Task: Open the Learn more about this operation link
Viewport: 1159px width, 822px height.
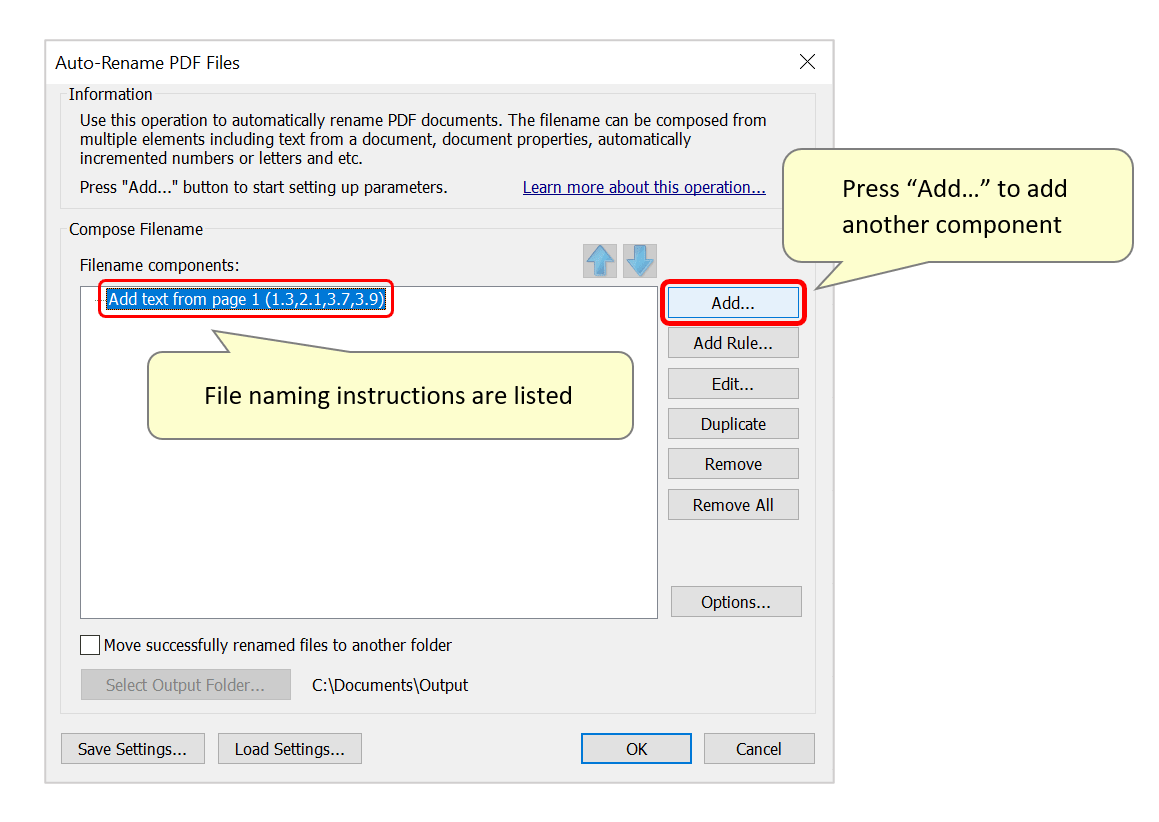Action: tap(644, 187)
